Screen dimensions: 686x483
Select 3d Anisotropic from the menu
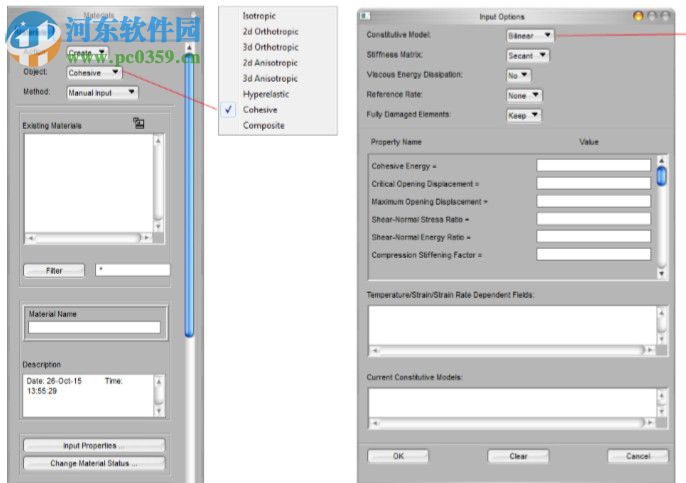pos(270,79)
